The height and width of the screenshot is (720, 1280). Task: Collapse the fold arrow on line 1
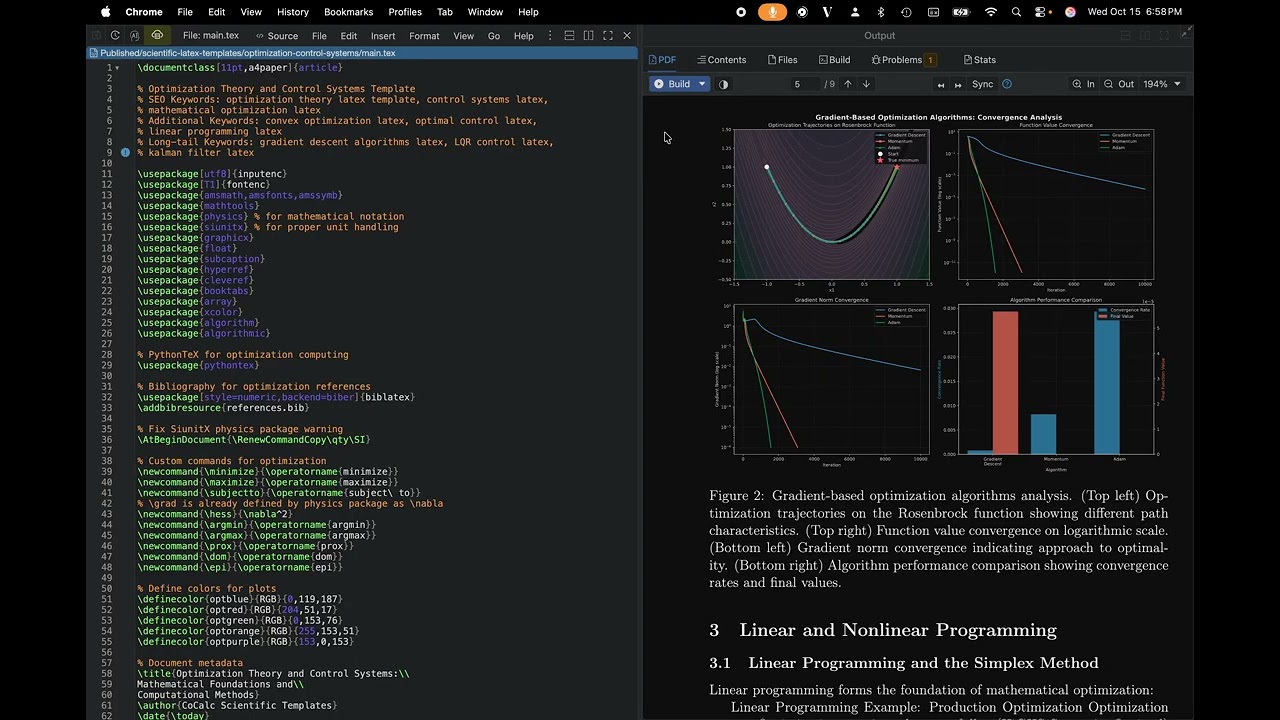(x=117, y=68)
